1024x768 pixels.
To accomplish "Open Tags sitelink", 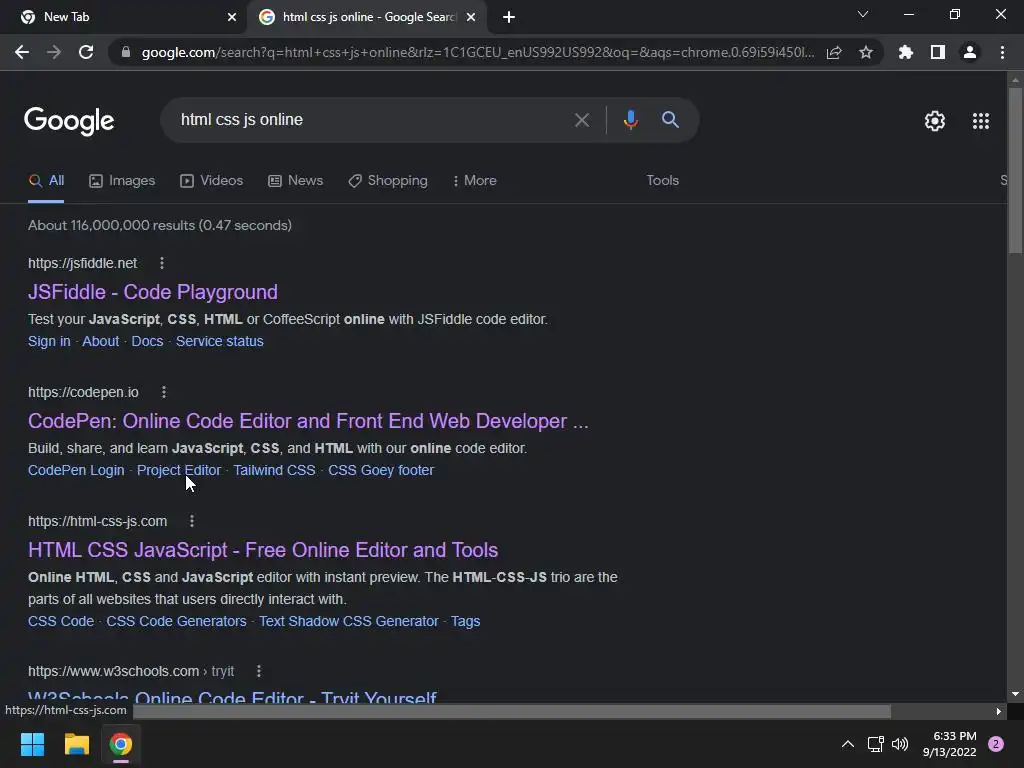I will click(x=466, y=621).
